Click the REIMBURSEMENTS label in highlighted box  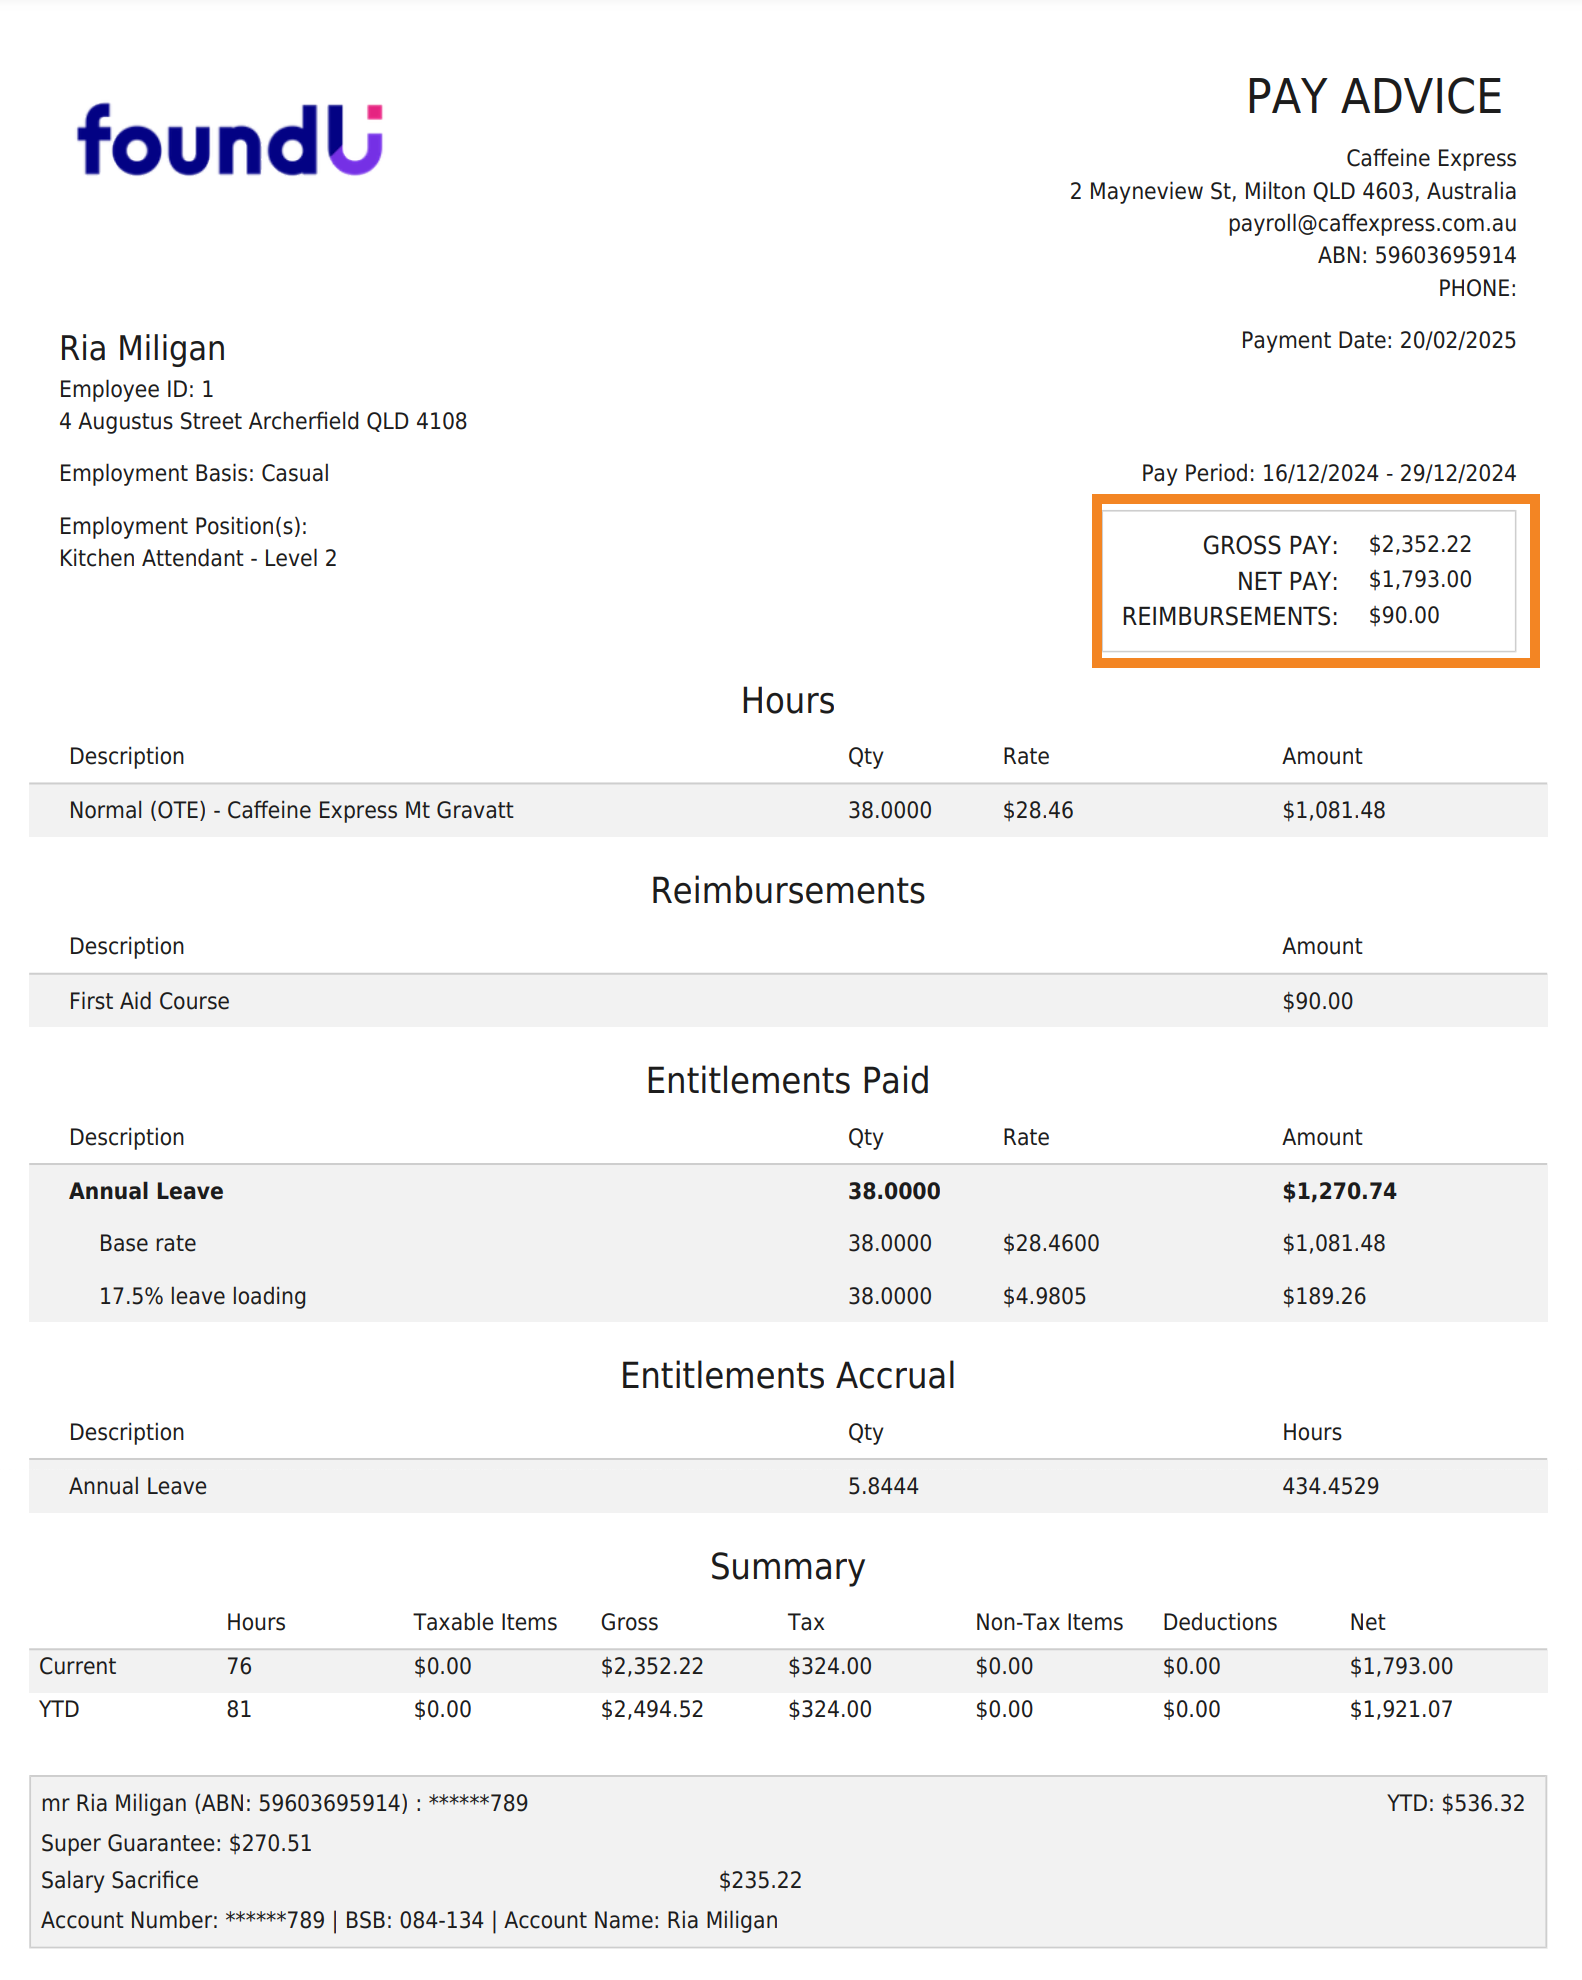tap(1229, 616)
